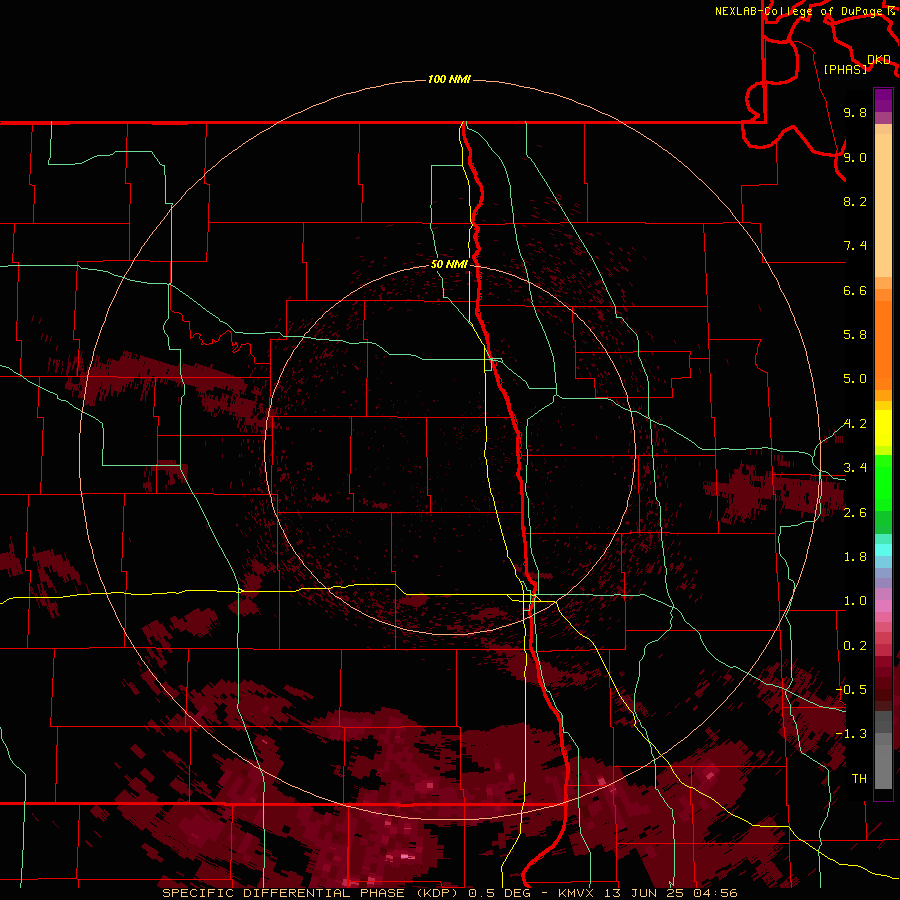Pick the cyan segment of the color bar
This screenshot has height=900, width=900.
pos(883,550)
